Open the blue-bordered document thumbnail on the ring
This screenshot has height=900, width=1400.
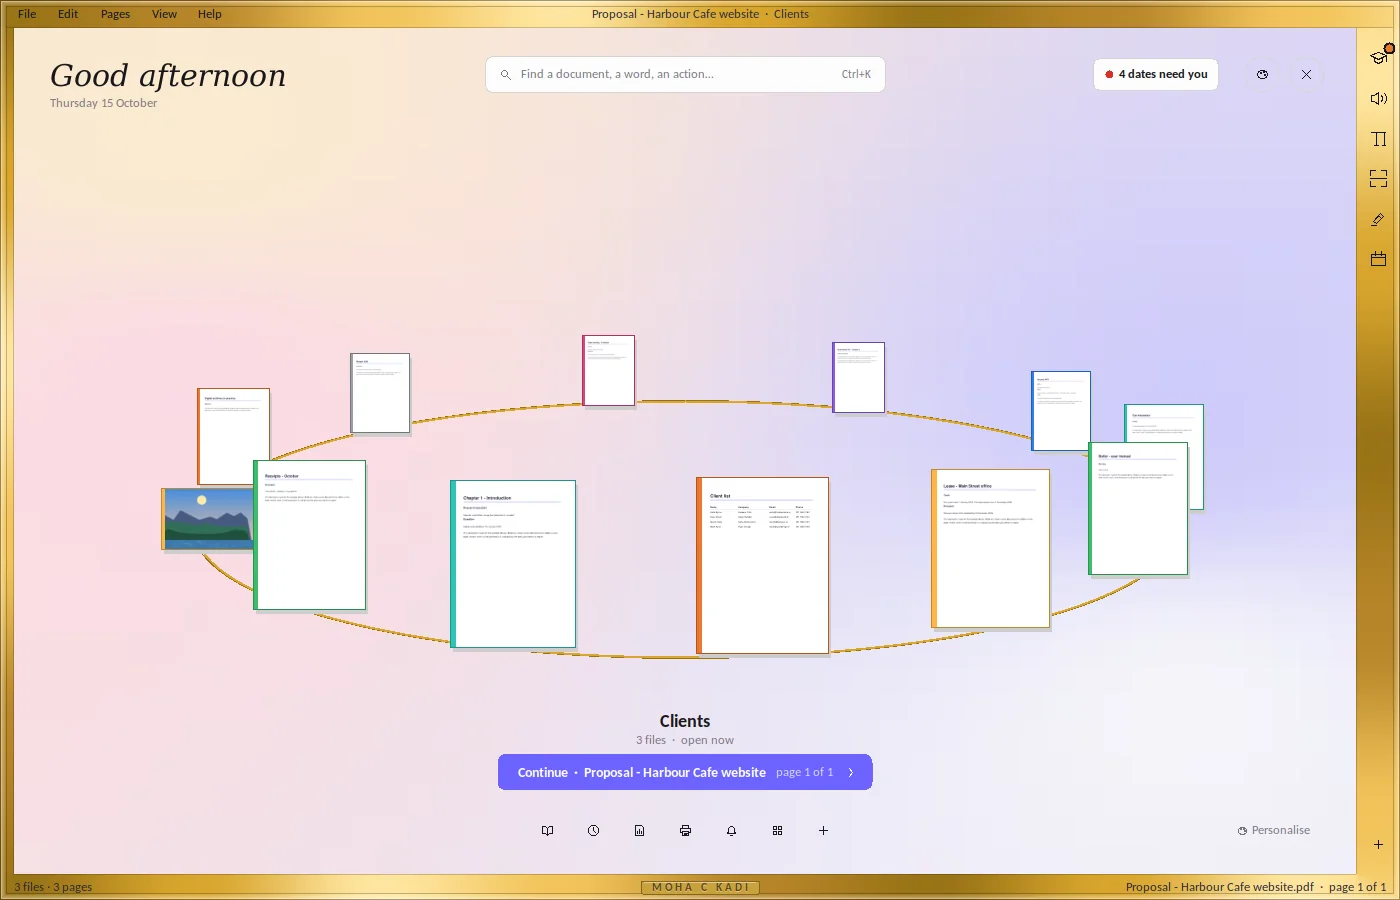[1061, 411]
